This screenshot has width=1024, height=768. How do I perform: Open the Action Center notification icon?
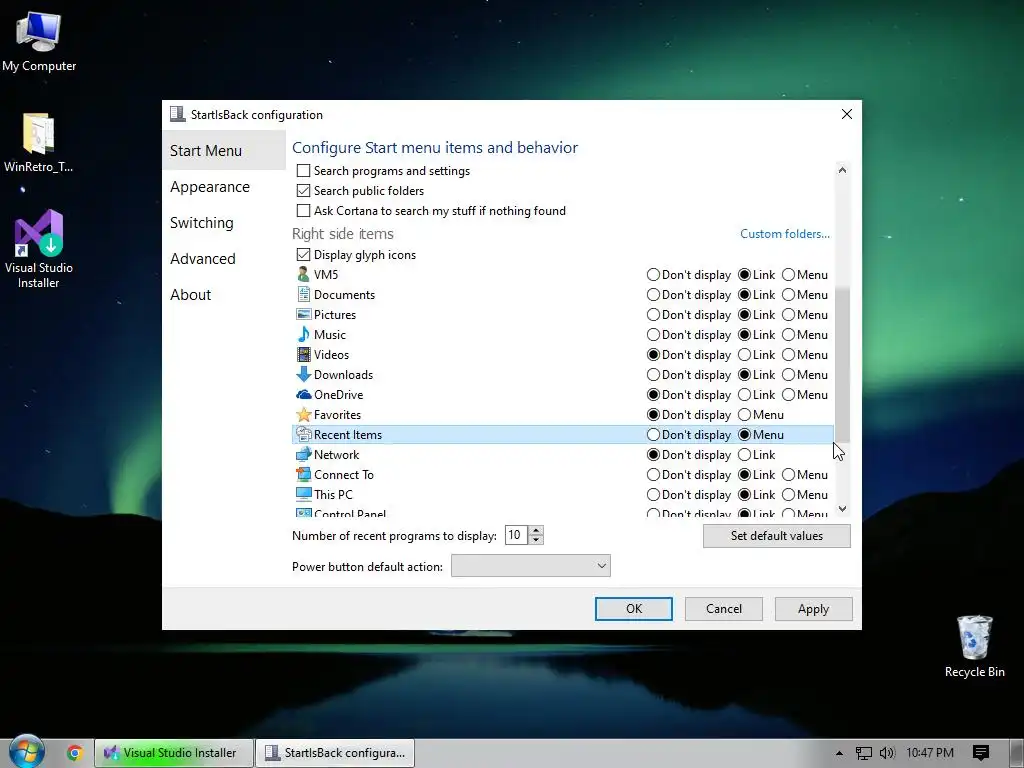pyautogui.click(x=980, y=753)
